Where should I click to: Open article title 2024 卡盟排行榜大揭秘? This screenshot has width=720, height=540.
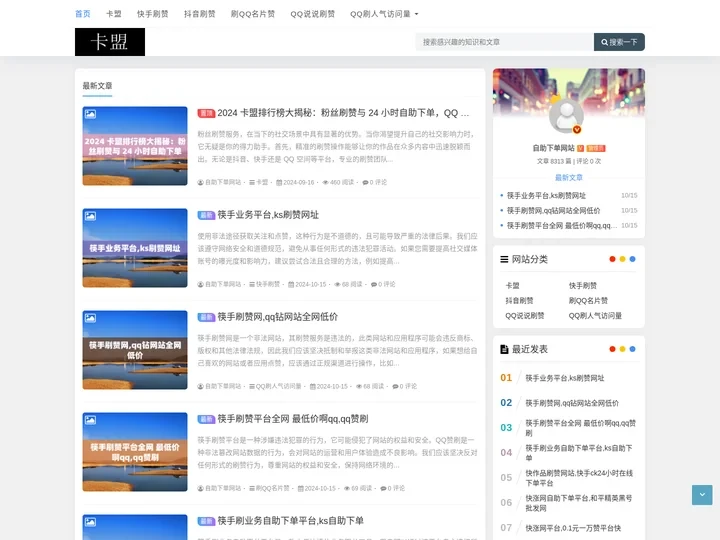[x=343, y=113]
